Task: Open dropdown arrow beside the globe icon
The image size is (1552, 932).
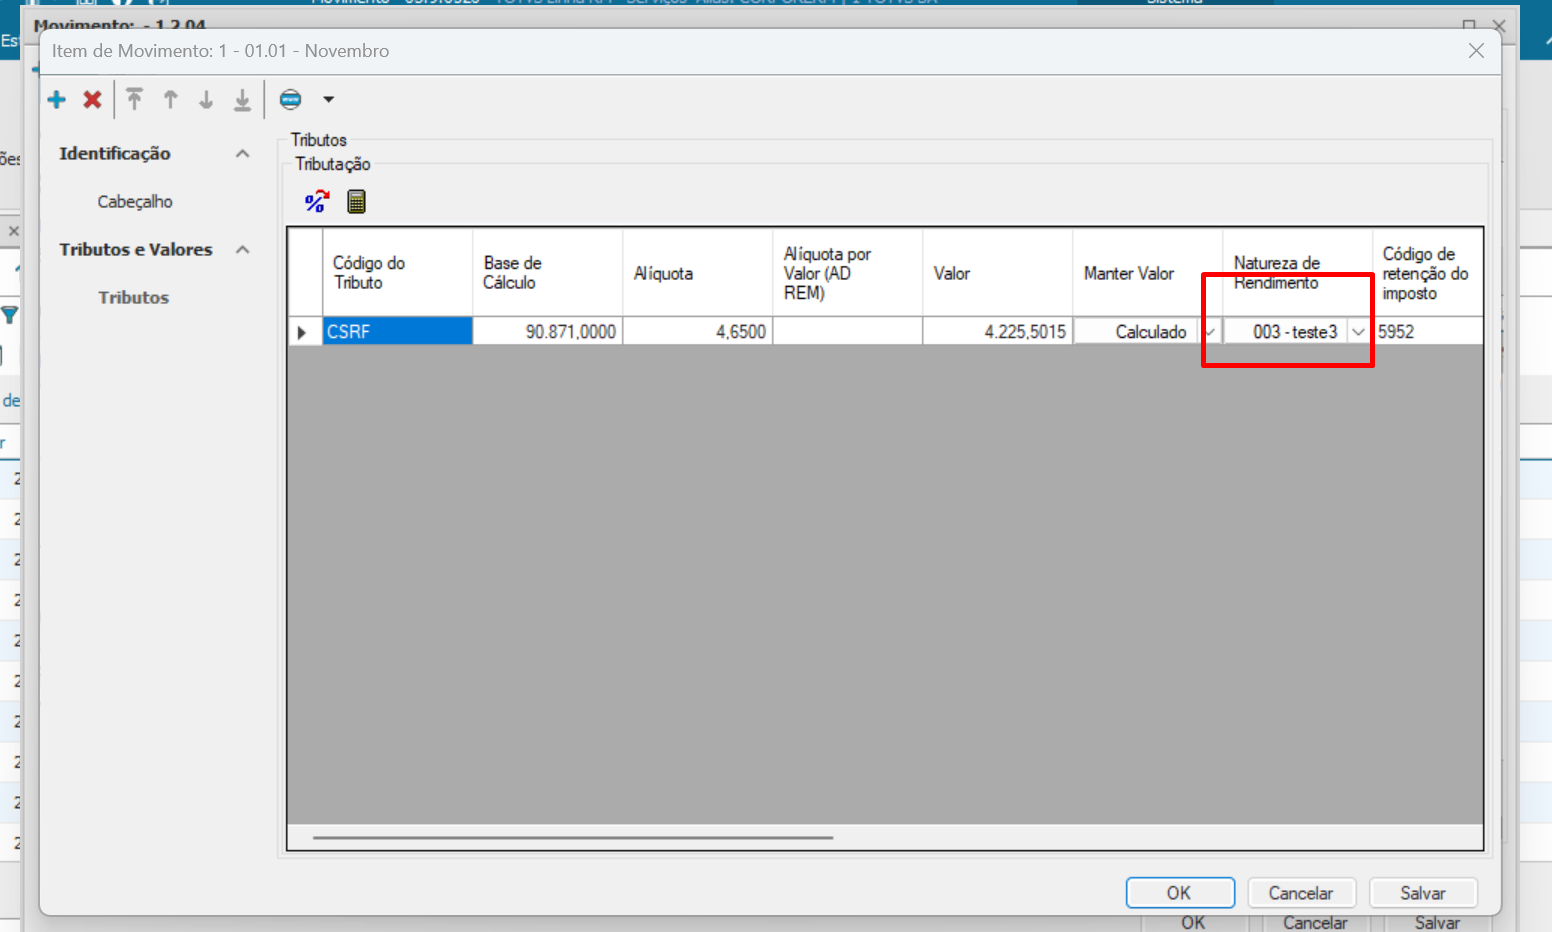Action: 328,99
